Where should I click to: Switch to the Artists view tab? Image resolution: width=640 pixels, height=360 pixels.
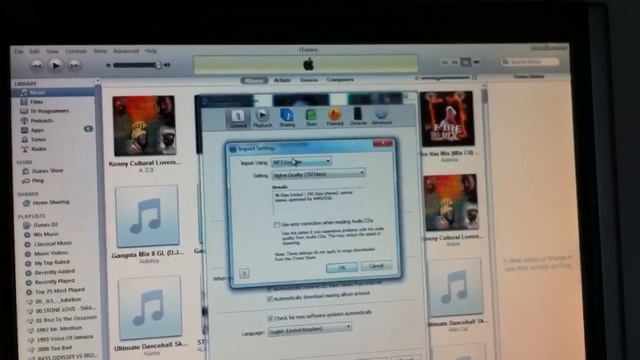[x=282, y=80]
